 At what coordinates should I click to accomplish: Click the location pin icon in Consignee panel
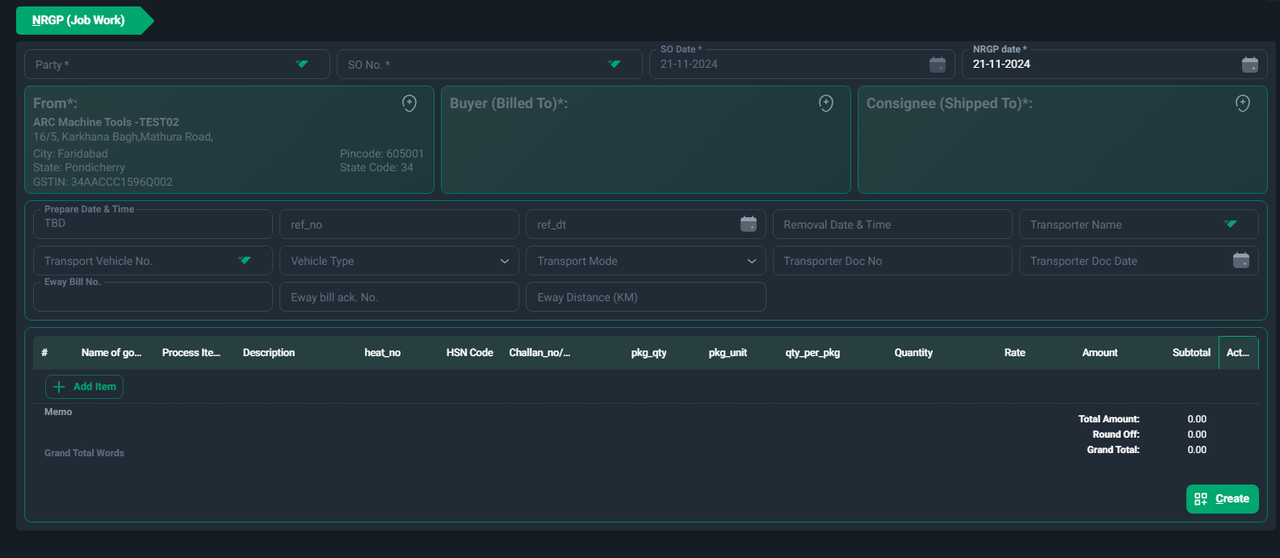1243,103
